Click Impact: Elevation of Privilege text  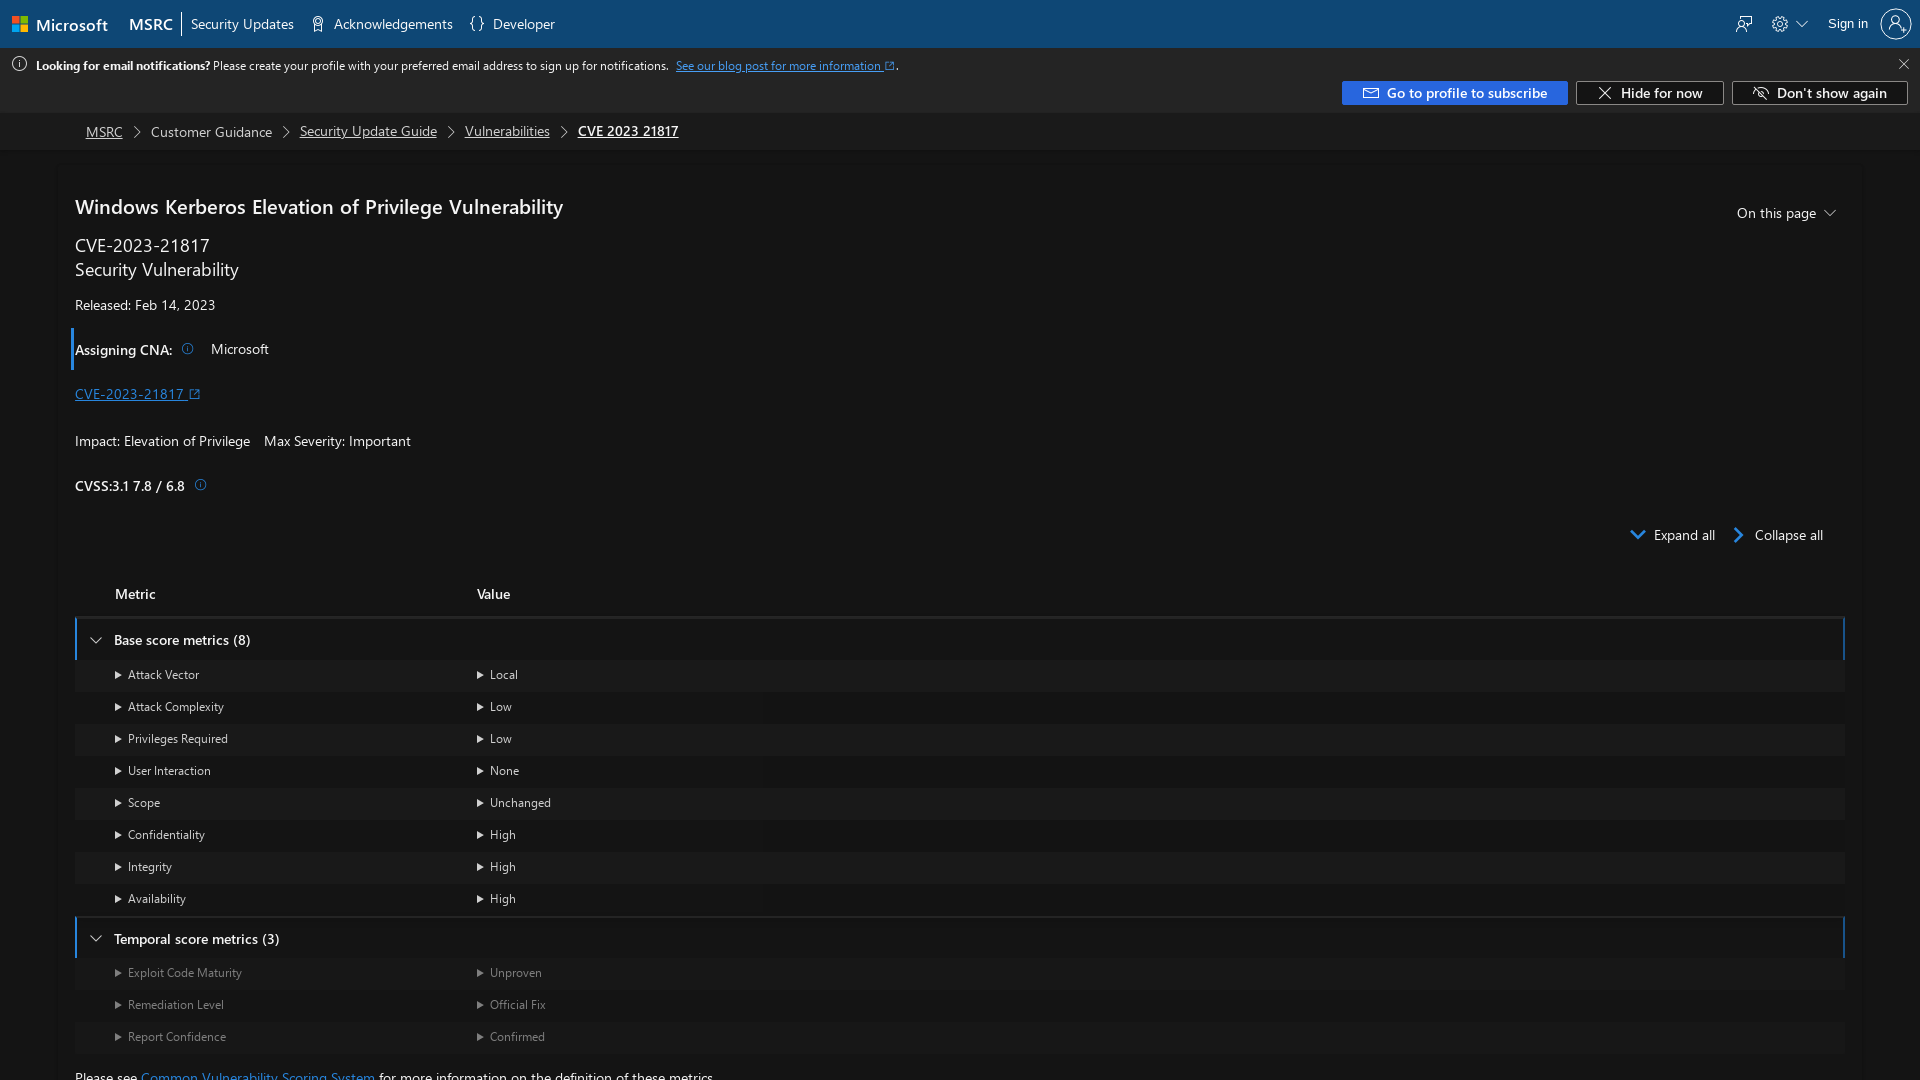(x=162, y=441)
